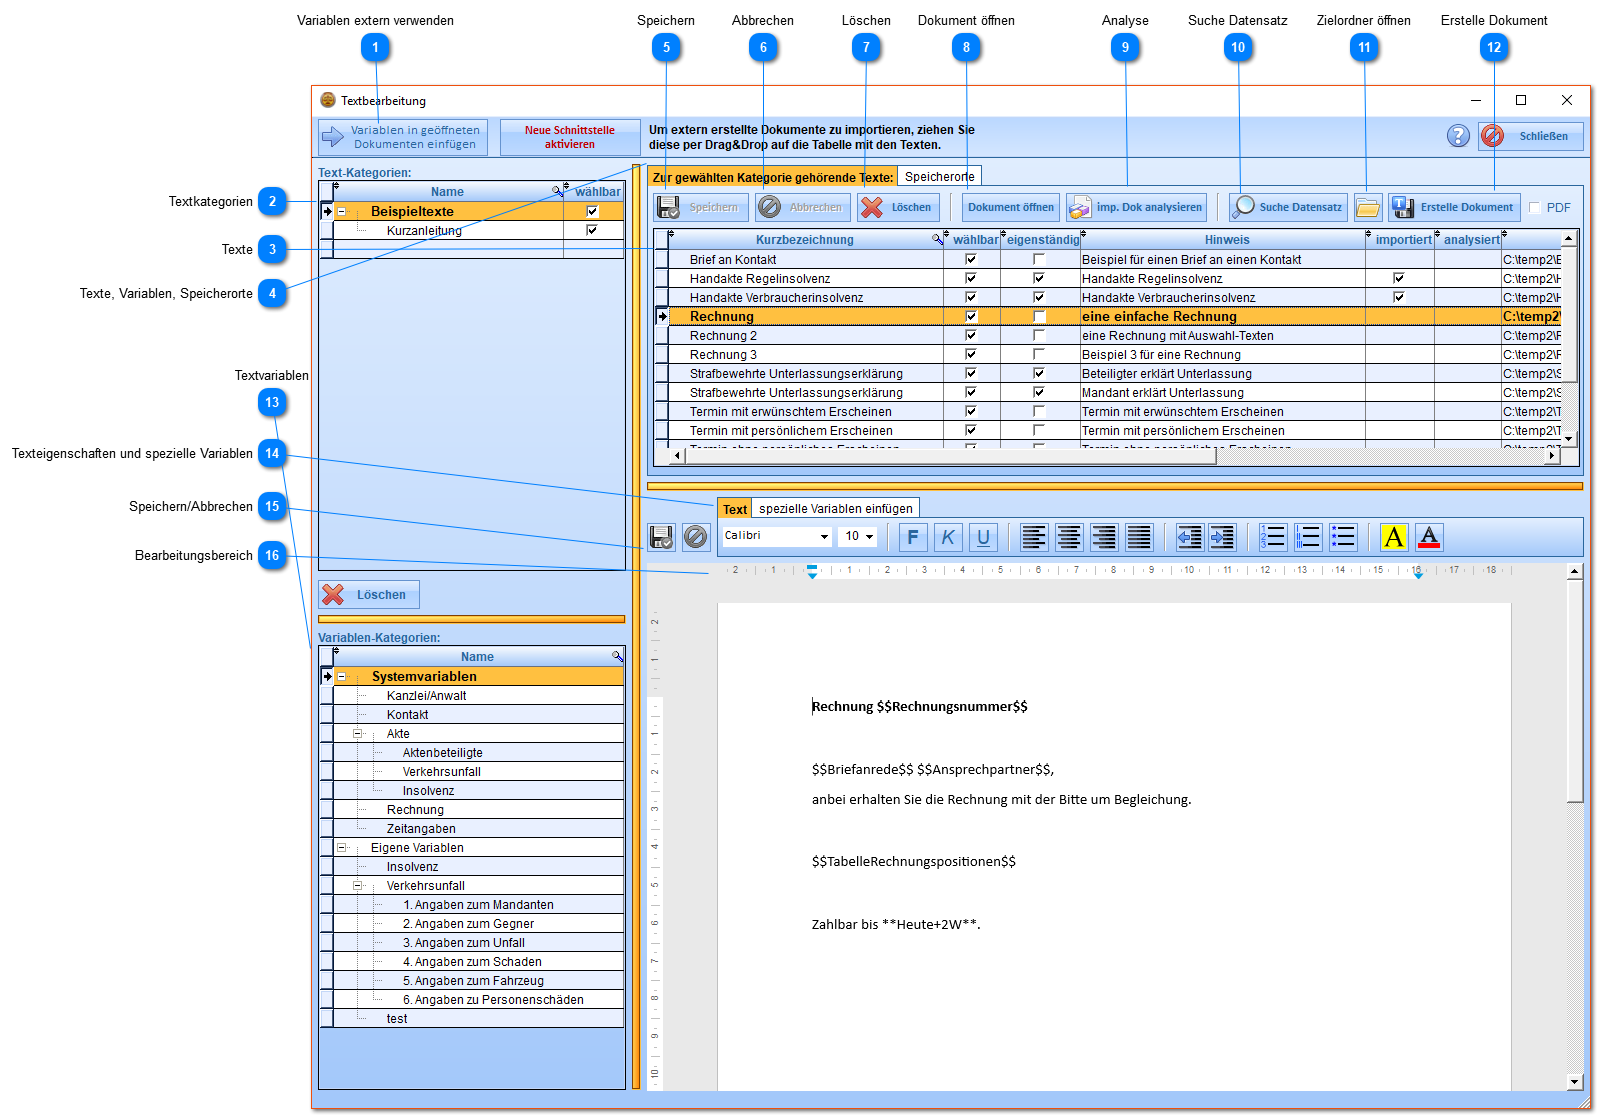Open the target folder icon
Image resolution: width=1600 pixels, height=1118 pixels.
coord(1367,208)
